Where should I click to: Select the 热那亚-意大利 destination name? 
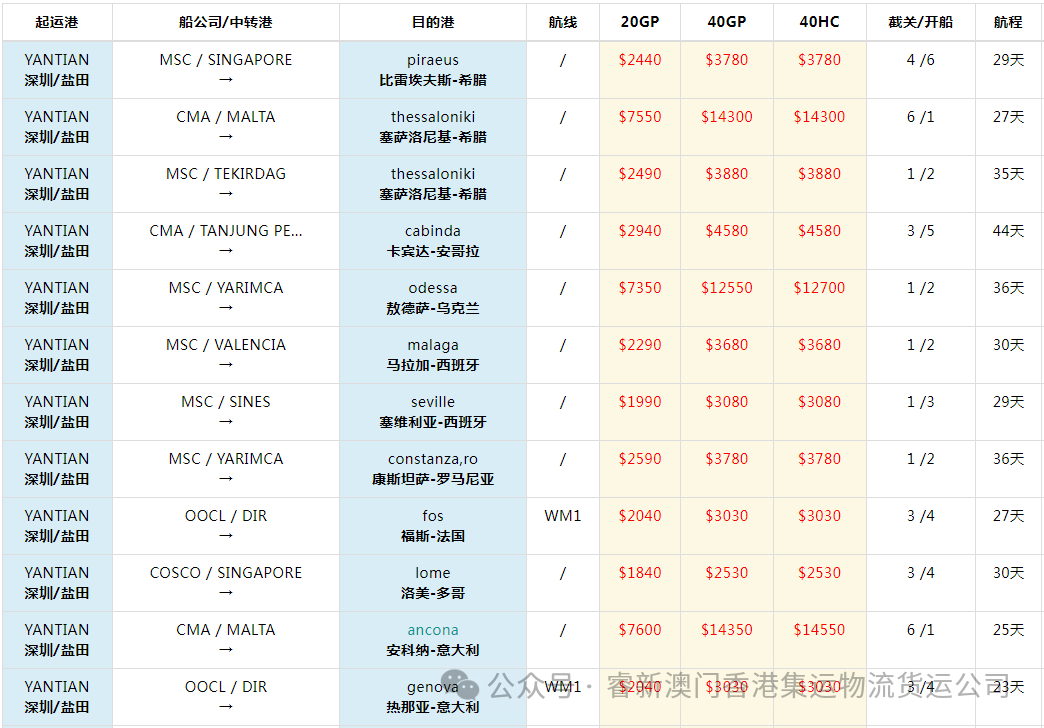click(433, 707)
